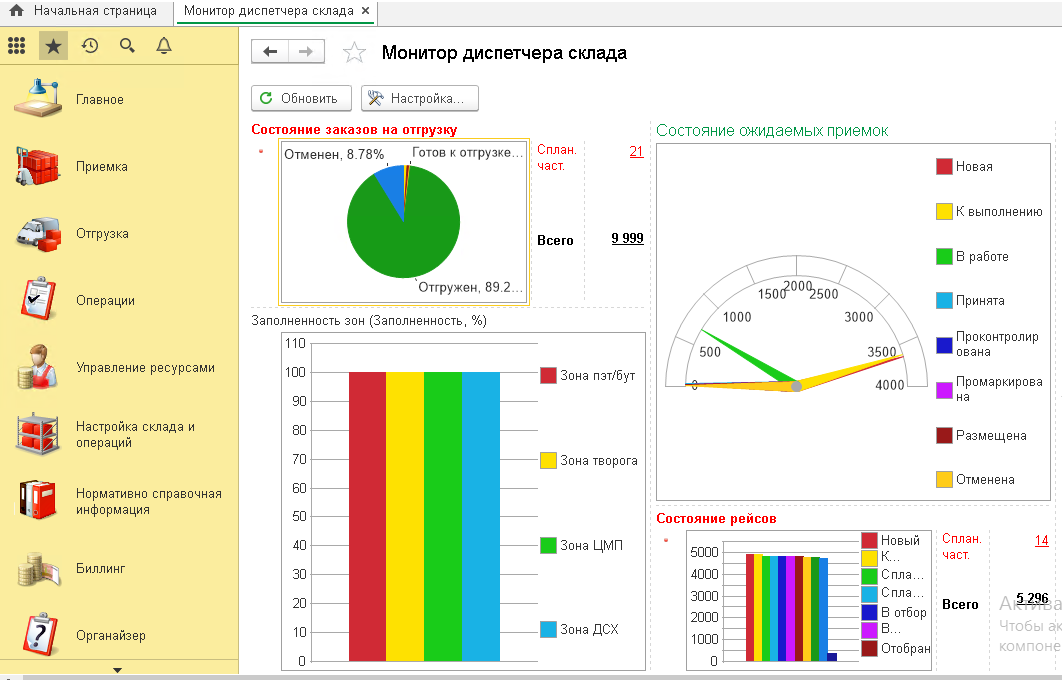Go forward with the right arrow
This screenshot has height=680, width=1062.
306,53
